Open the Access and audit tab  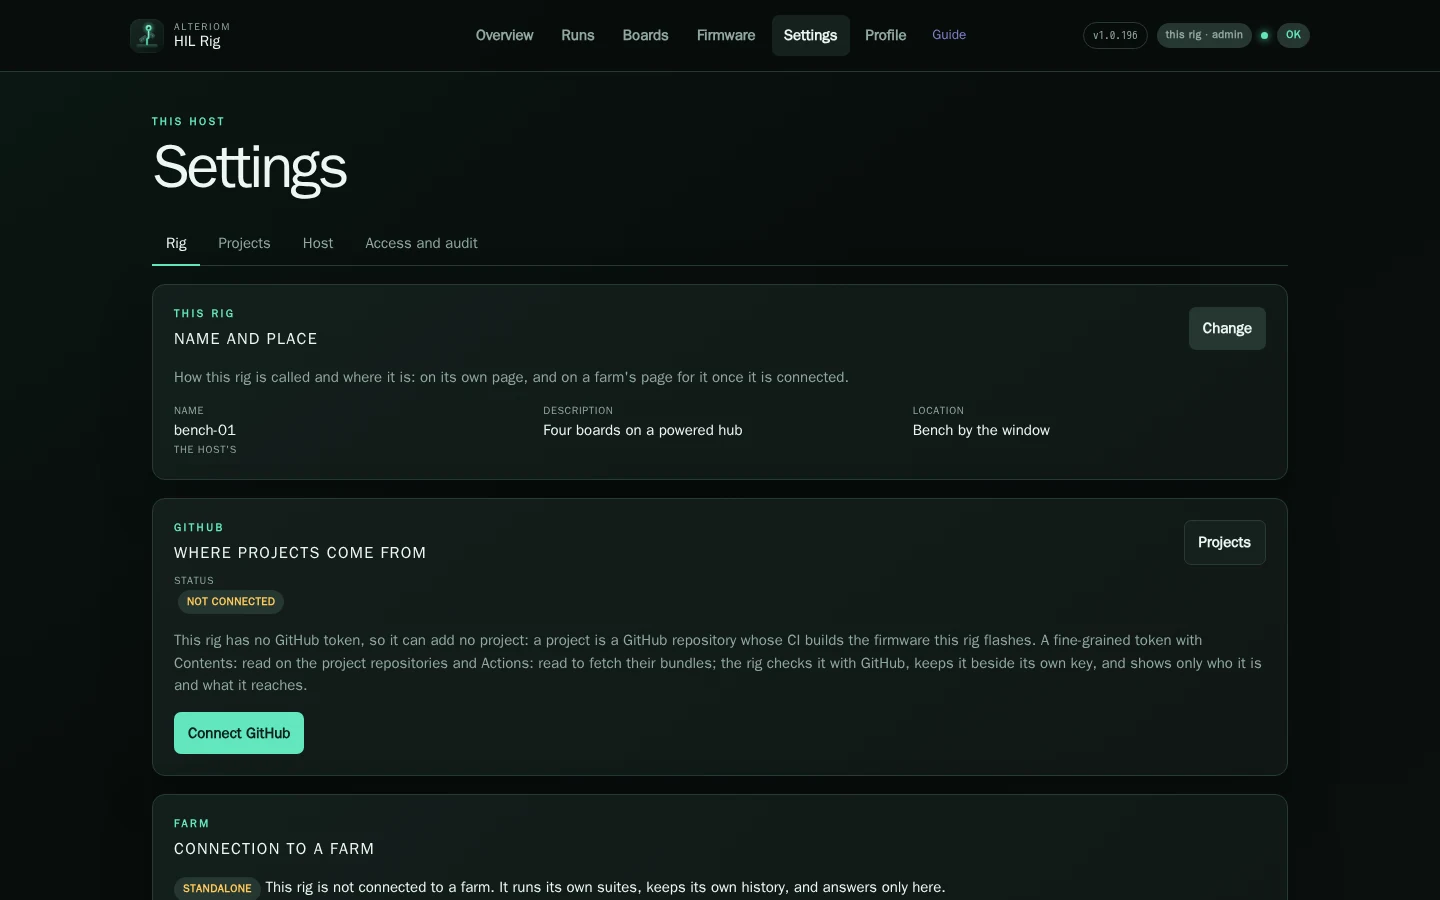421,243
